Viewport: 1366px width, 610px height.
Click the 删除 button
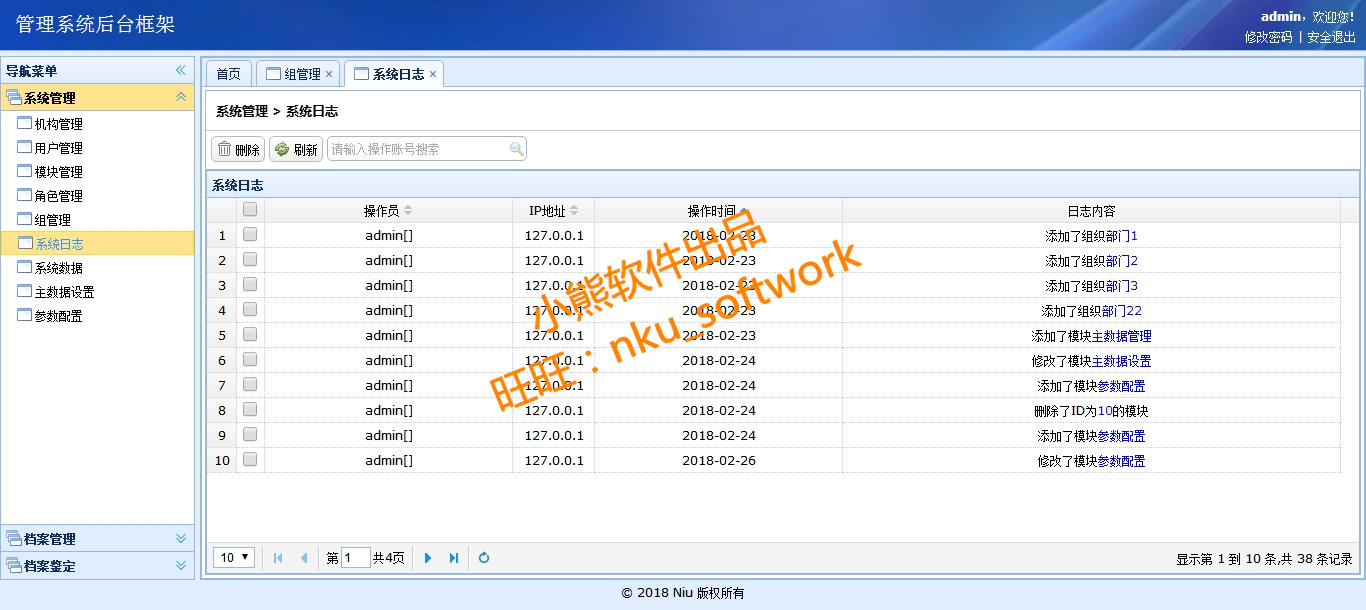238,149
